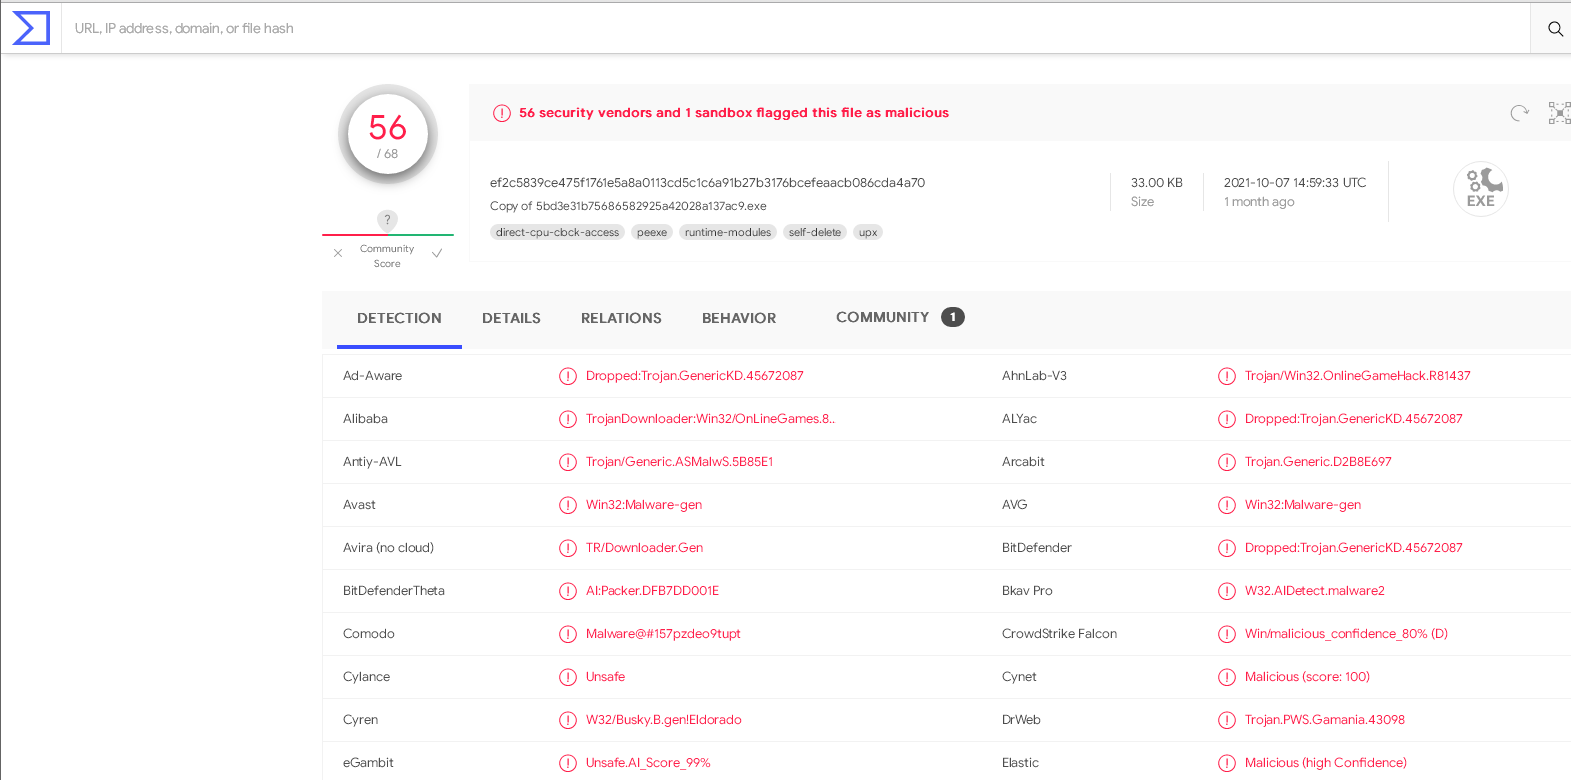The image size is (1571, 780).
Task: Click alert icon in BitDefender row
Action: click(x=1227, y=548)
